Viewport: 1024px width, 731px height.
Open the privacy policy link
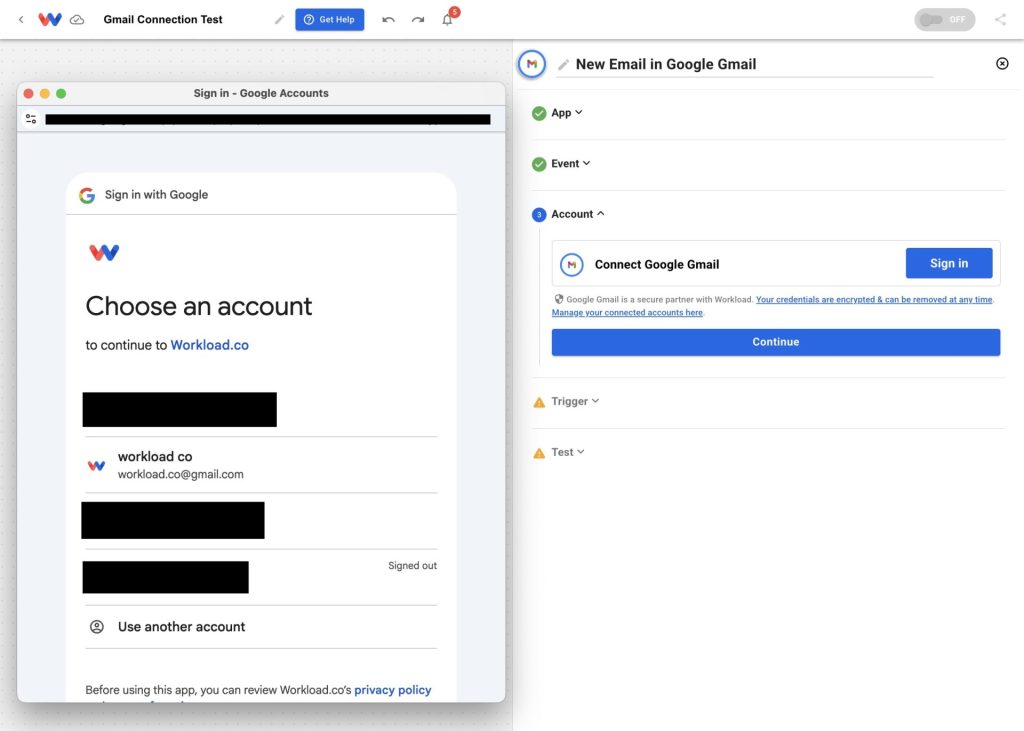392,690
